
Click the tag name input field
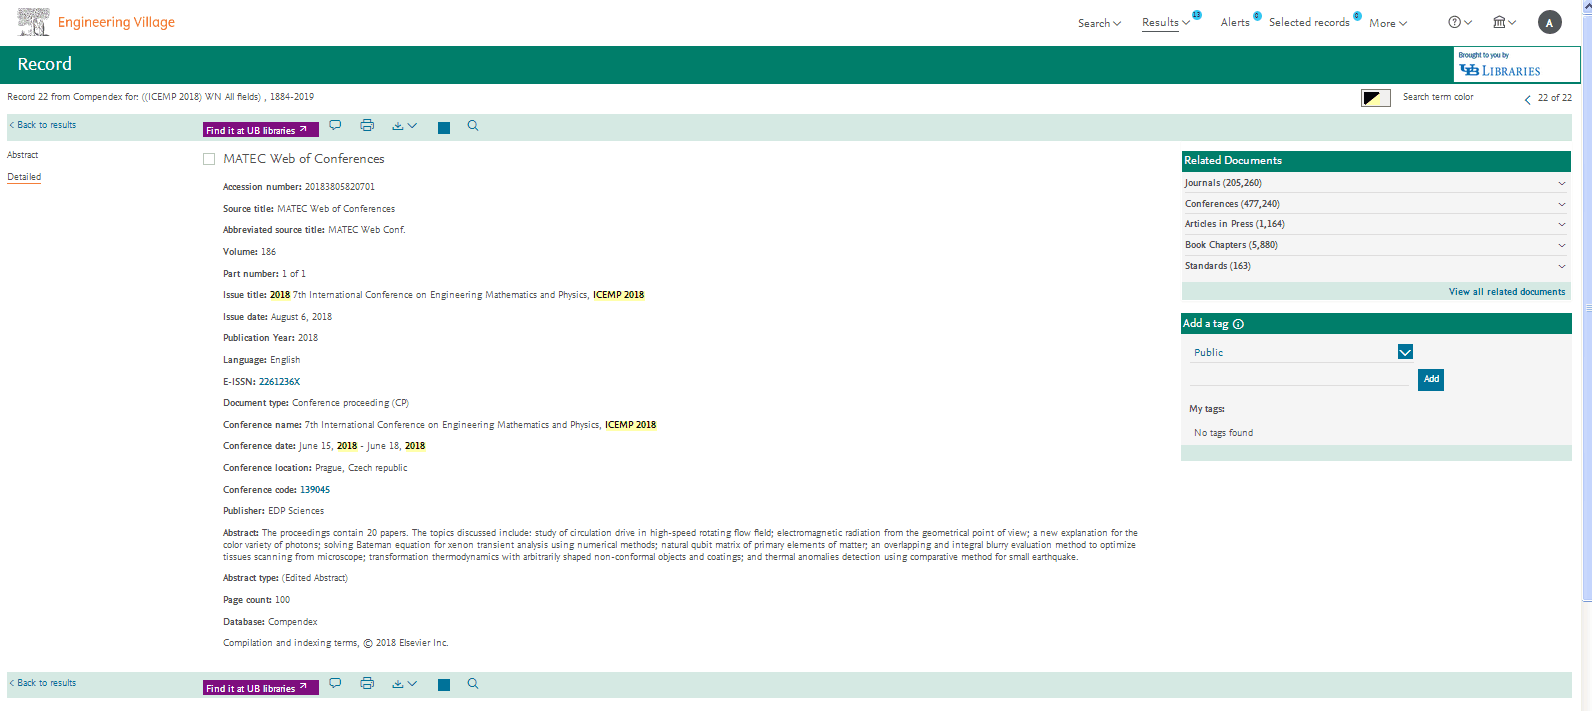click(x=1298, y=378)
